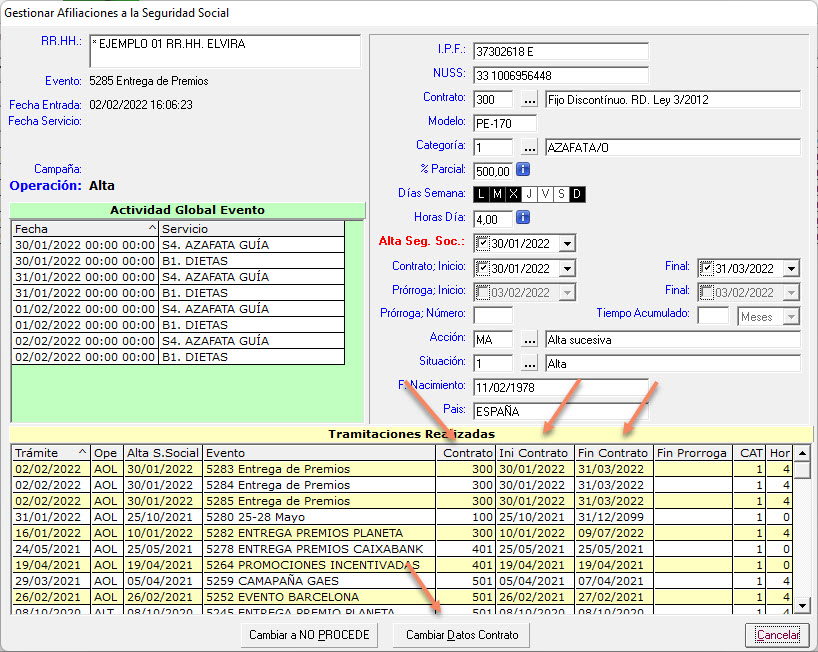Click Fin Prorroga column header
Image resolution: width=818 pixels, height=652 pixels.
693,453
